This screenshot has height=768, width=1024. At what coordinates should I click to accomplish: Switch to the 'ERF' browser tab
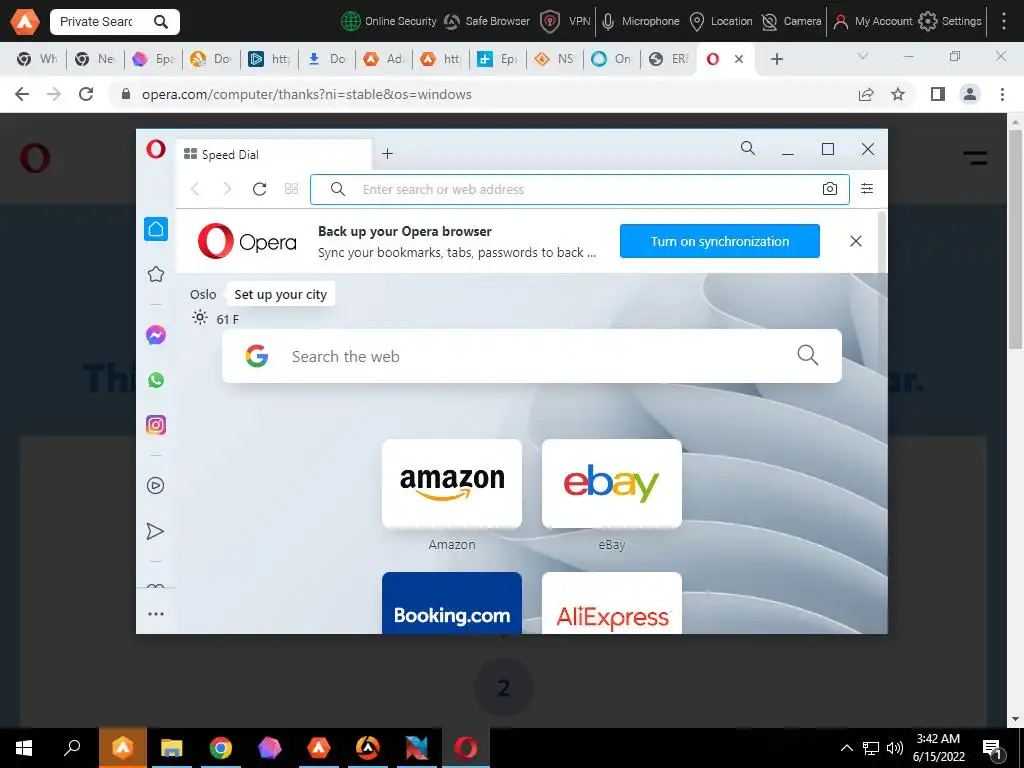[671, 59]
